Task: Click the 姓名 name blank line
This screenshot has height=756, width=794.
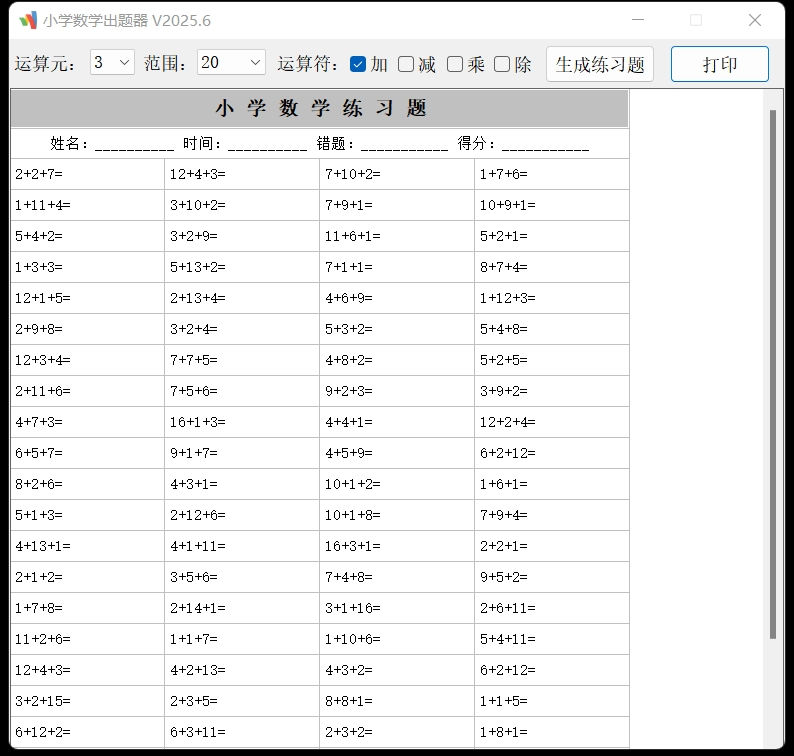Action: click(134, 145)
